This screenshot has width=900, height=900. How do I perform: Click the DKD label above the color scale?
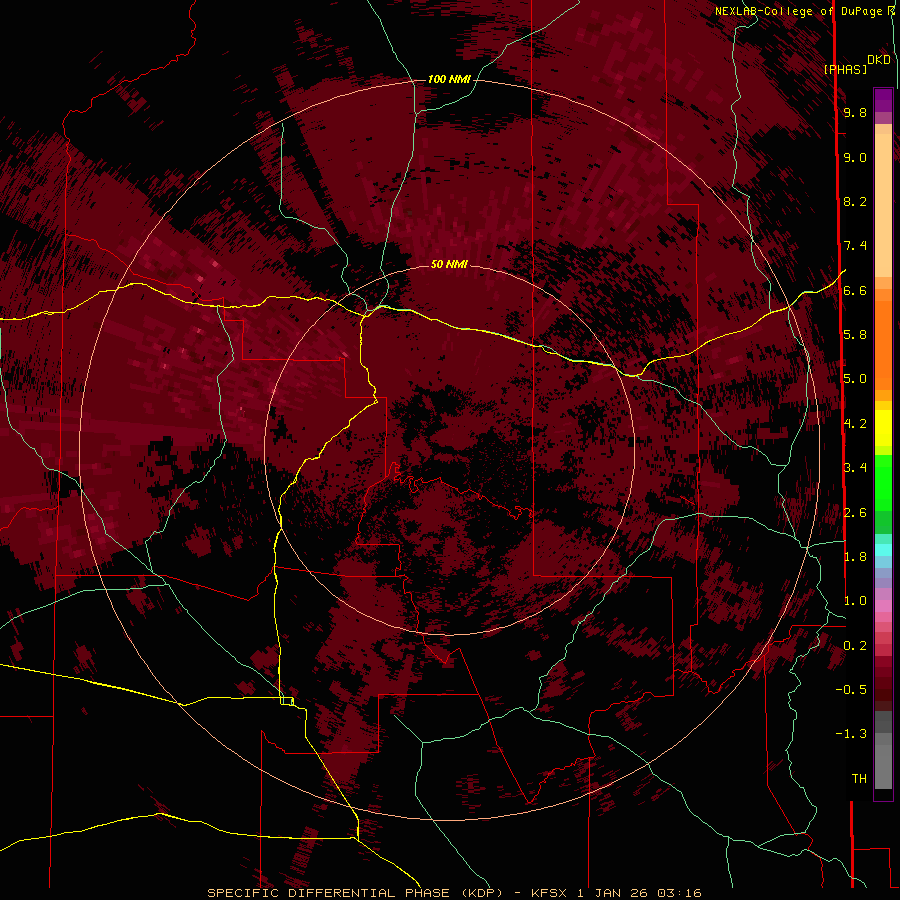pyautogui.click(x=878, y=60)
